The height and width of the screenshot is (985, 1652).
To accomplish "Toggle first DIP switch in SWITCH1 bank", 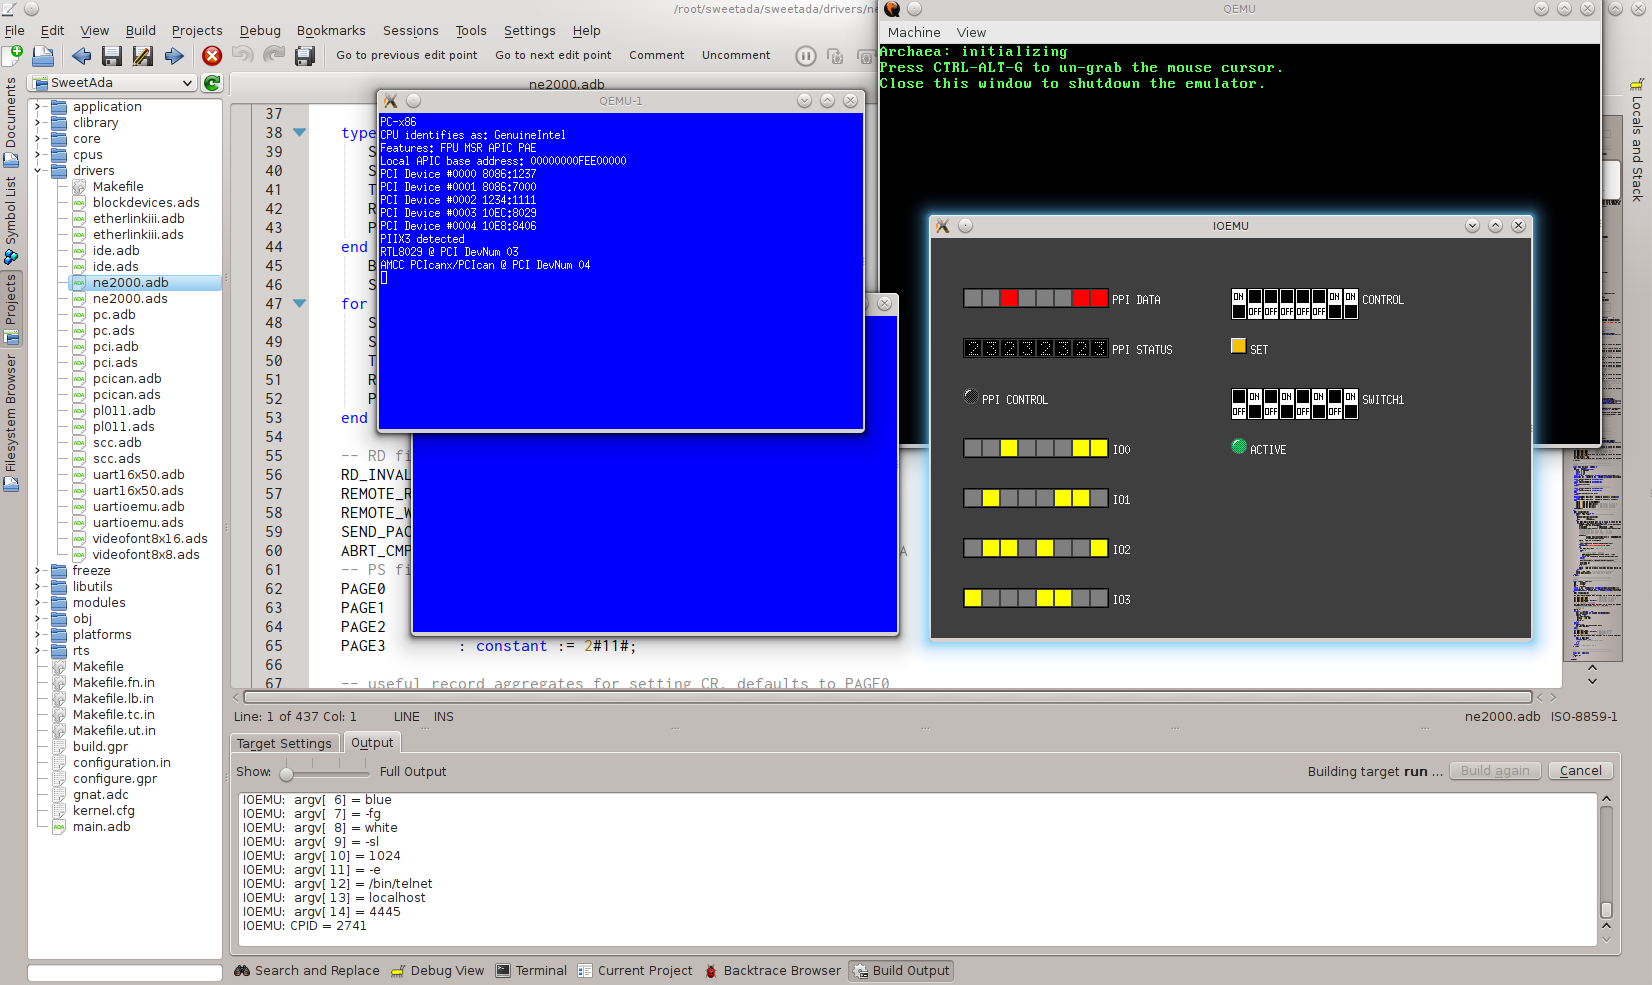I will pos(1239,404).
